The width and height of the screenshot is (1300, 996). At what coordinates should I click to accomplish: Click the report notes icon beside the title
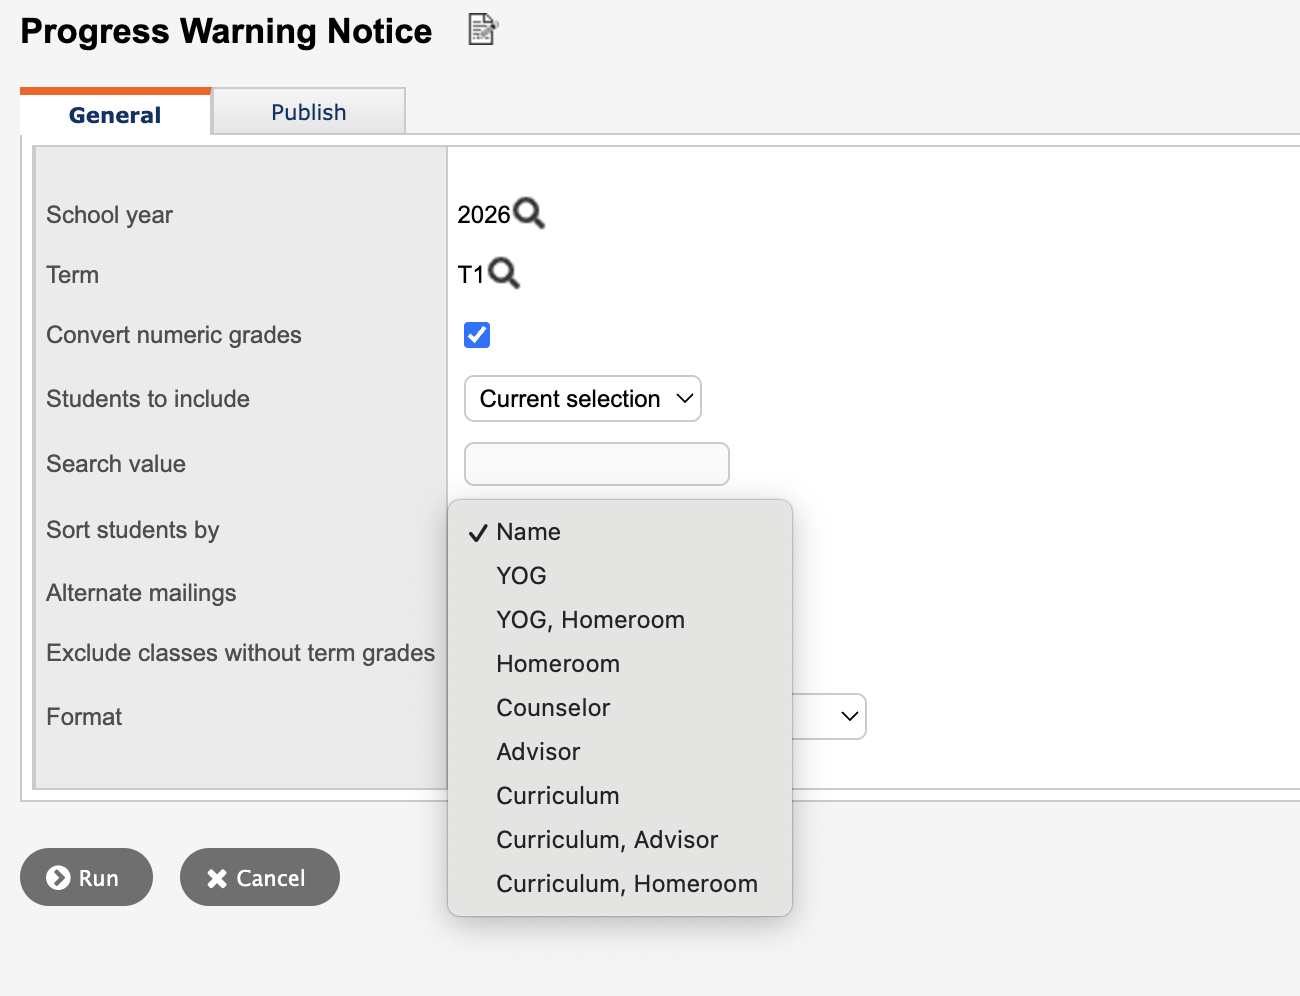(x=483, y=30)
